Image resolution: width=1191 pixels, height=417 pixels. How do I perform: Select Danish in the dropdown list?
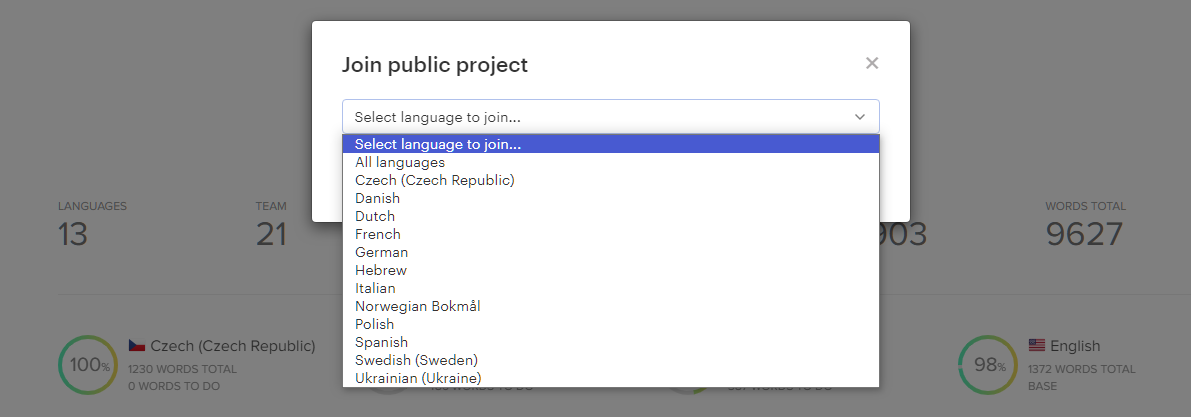[377, 198]
